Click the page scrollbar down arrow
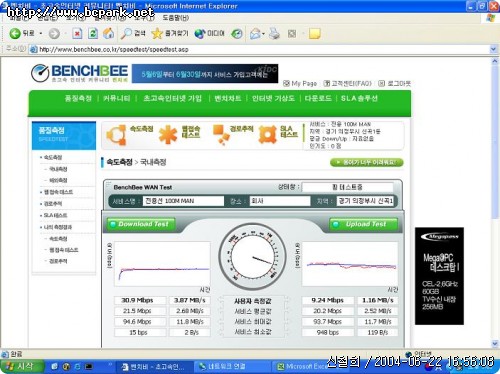This screenshot has height=374, width=500. click(x=495, y=344)
